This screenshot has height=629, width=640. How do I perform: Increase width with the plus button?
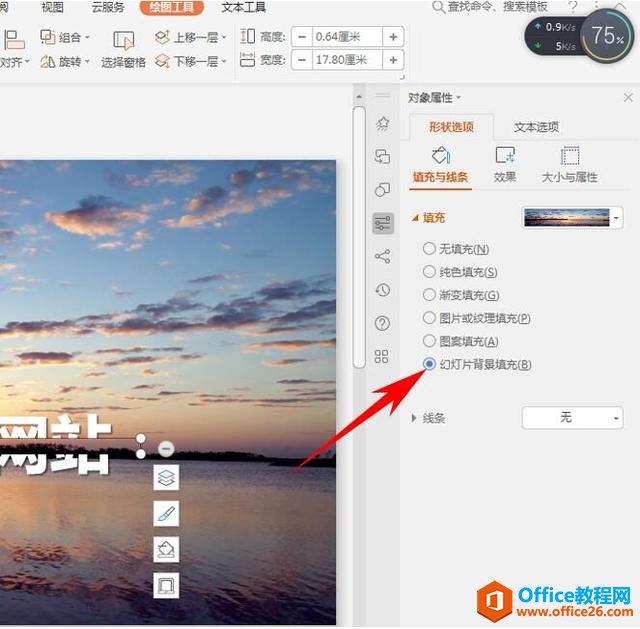point(393,60)
